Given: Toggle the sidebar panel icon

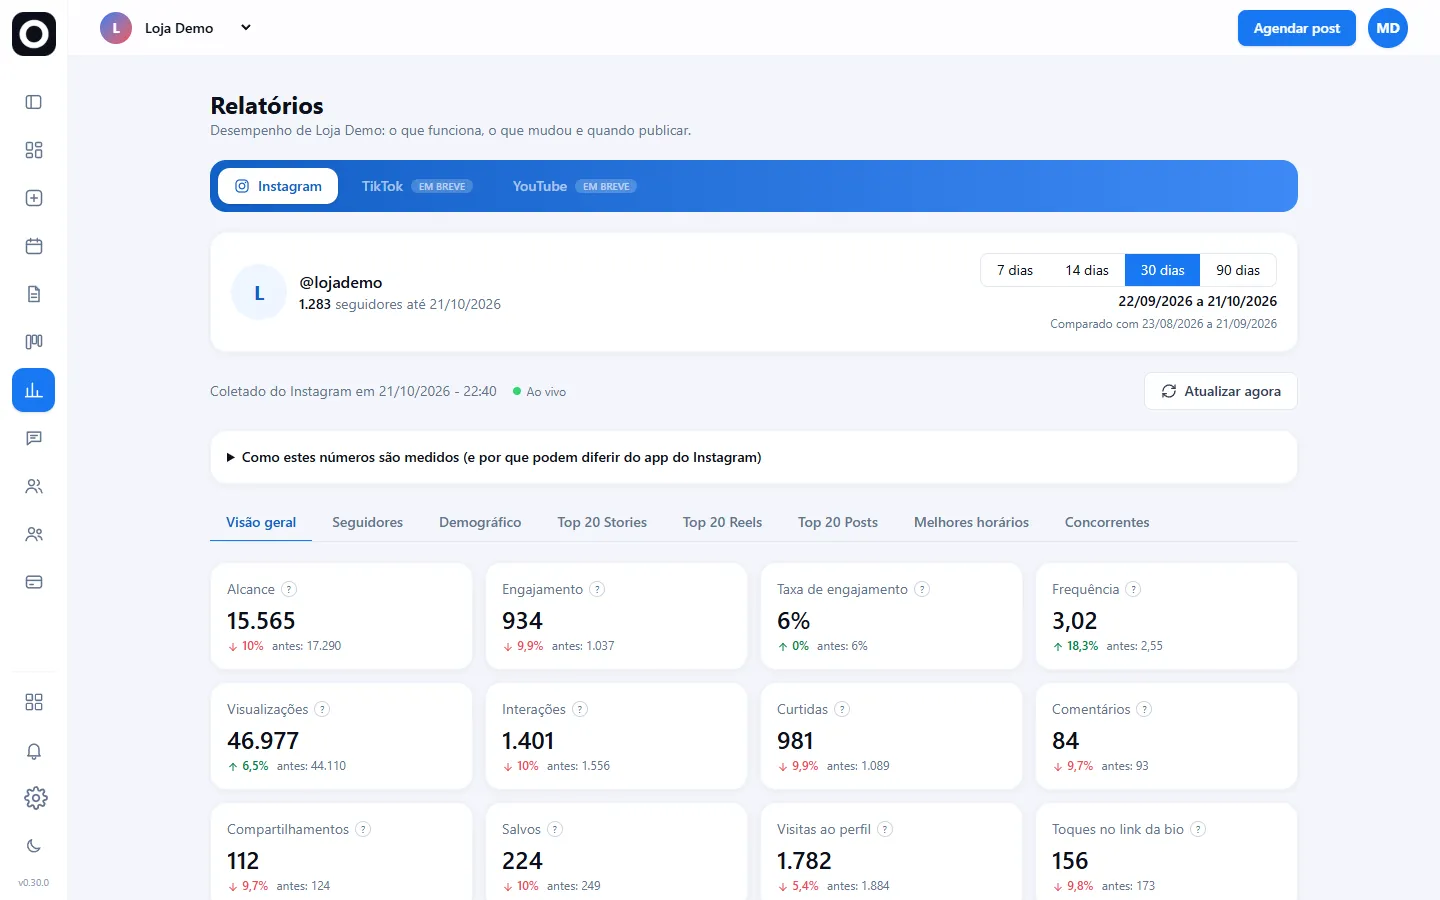Looking at the screenshot, I should 34,102.
